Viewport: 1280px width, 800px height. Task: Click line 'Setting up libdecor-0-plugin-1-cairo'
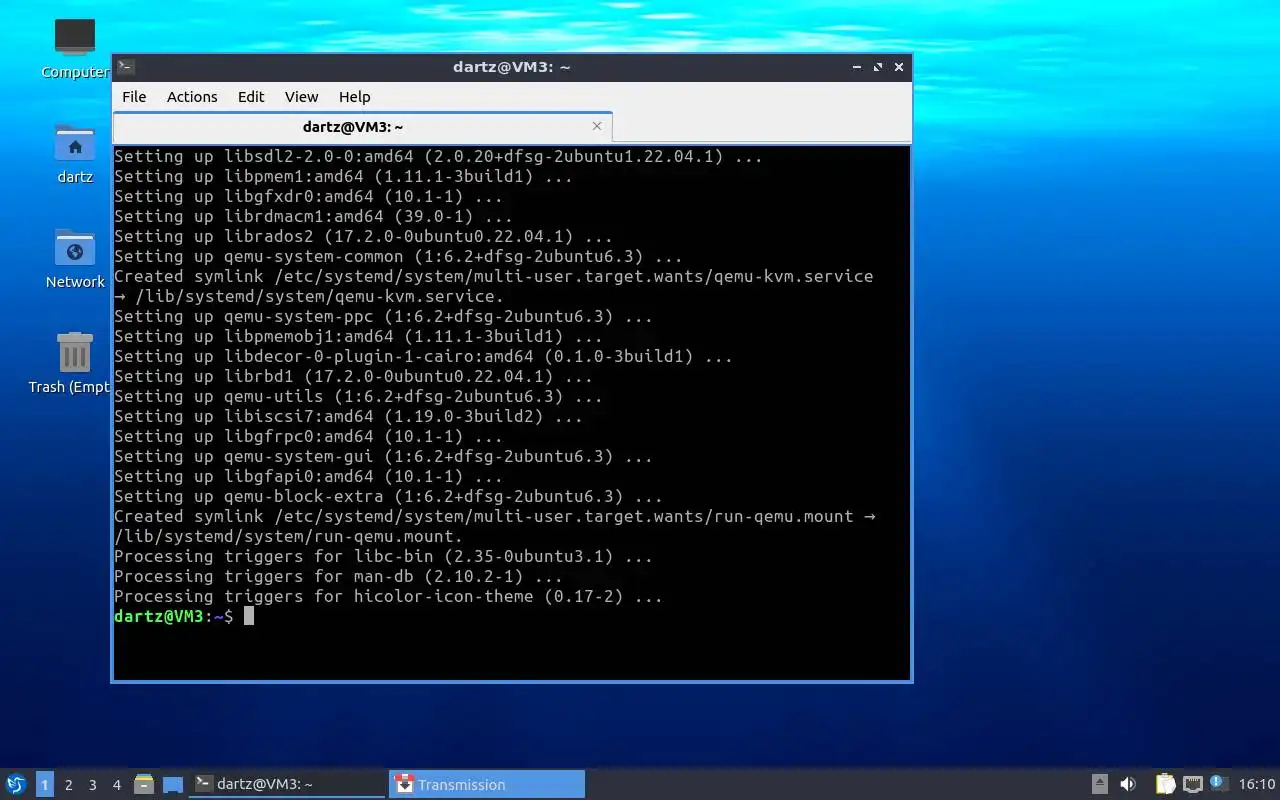coord(423,356)
